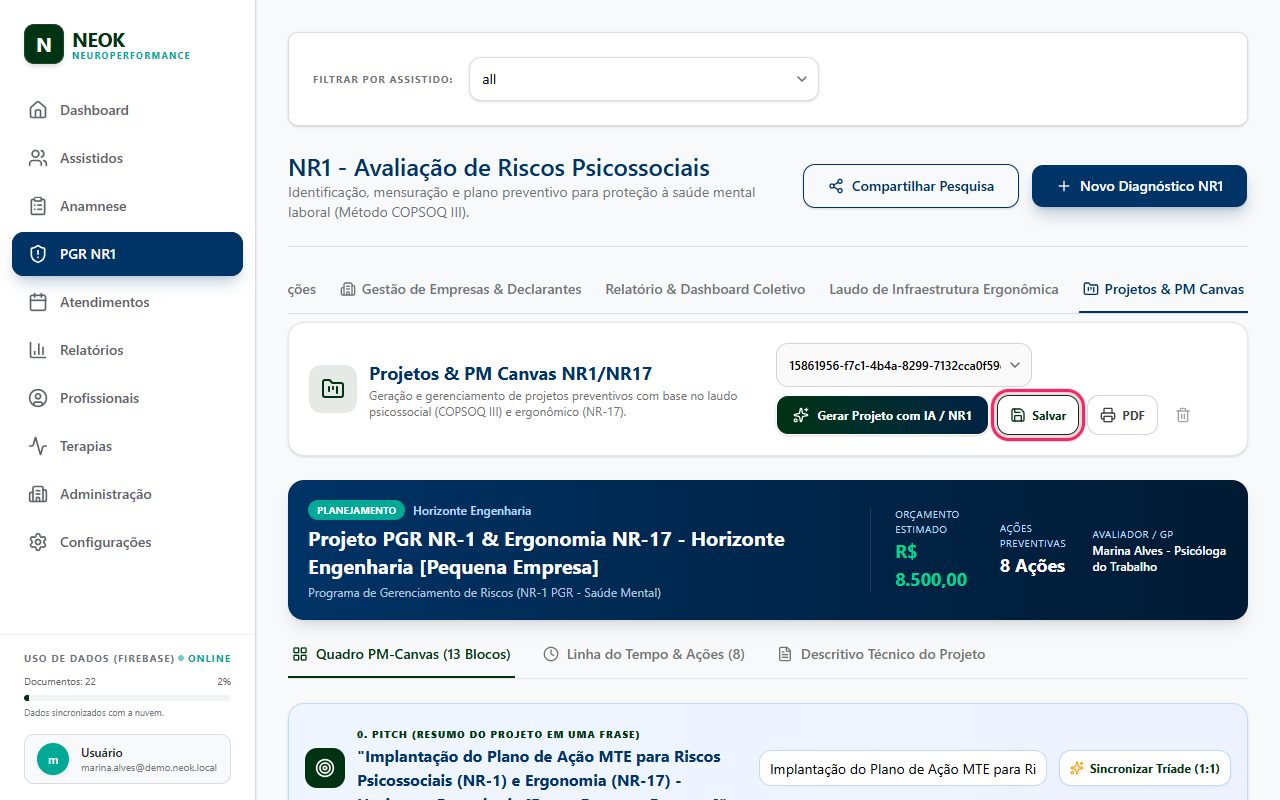Go to Profissionais in the sidebar
Image resolution: width=1280 pixels, height=800 pixels.
pos(127,398)
